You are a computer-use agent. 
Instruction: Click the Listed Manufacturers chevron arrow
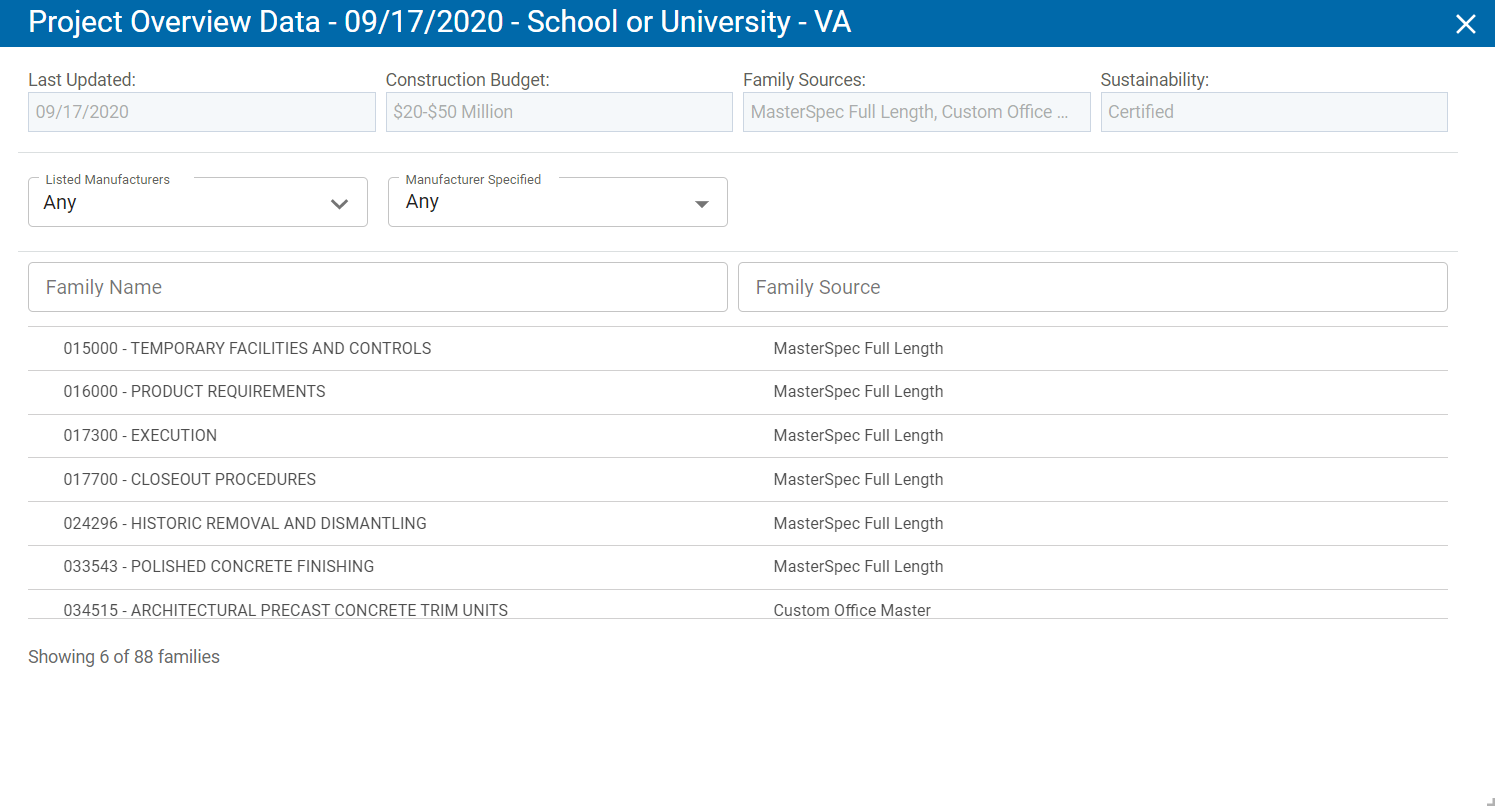[339, 204]
